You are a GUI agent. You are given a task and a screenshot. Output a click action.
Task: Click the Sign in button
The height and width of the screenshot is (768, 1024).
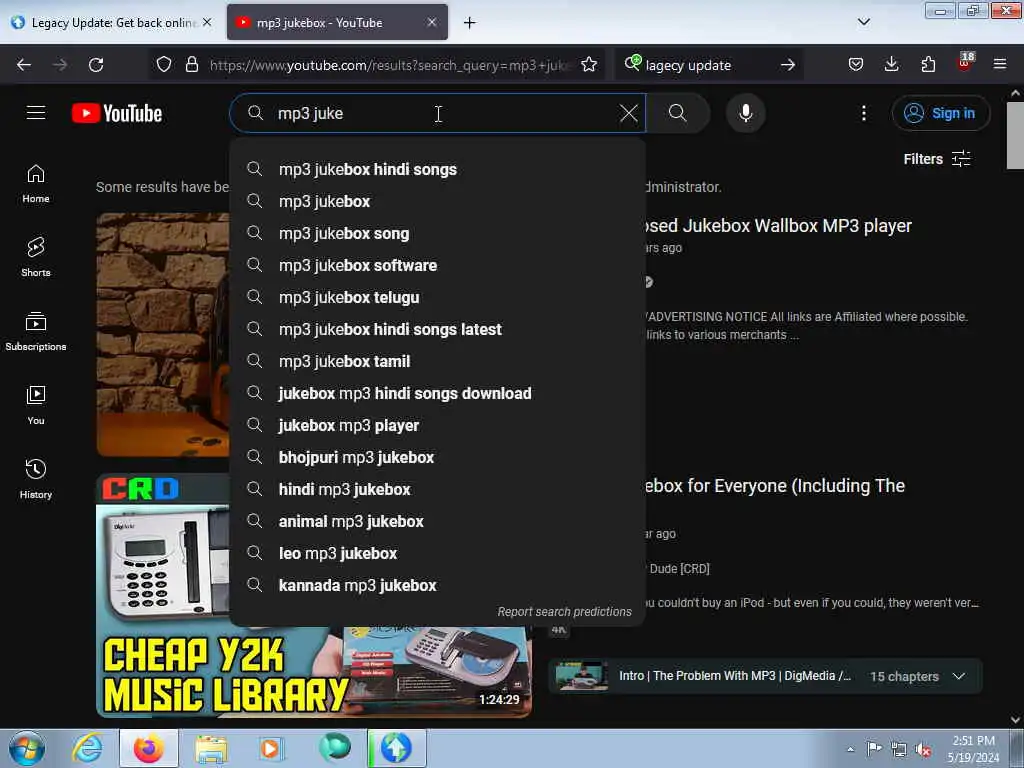coord(940,113)
